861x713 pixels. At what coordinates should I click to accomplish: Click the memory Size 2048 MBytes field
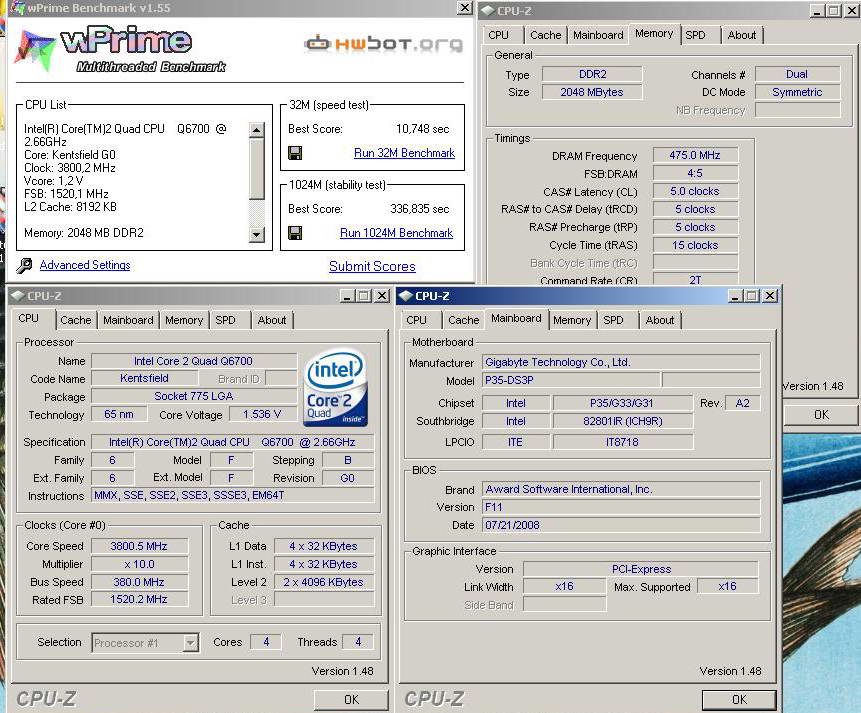click(592, 92)
